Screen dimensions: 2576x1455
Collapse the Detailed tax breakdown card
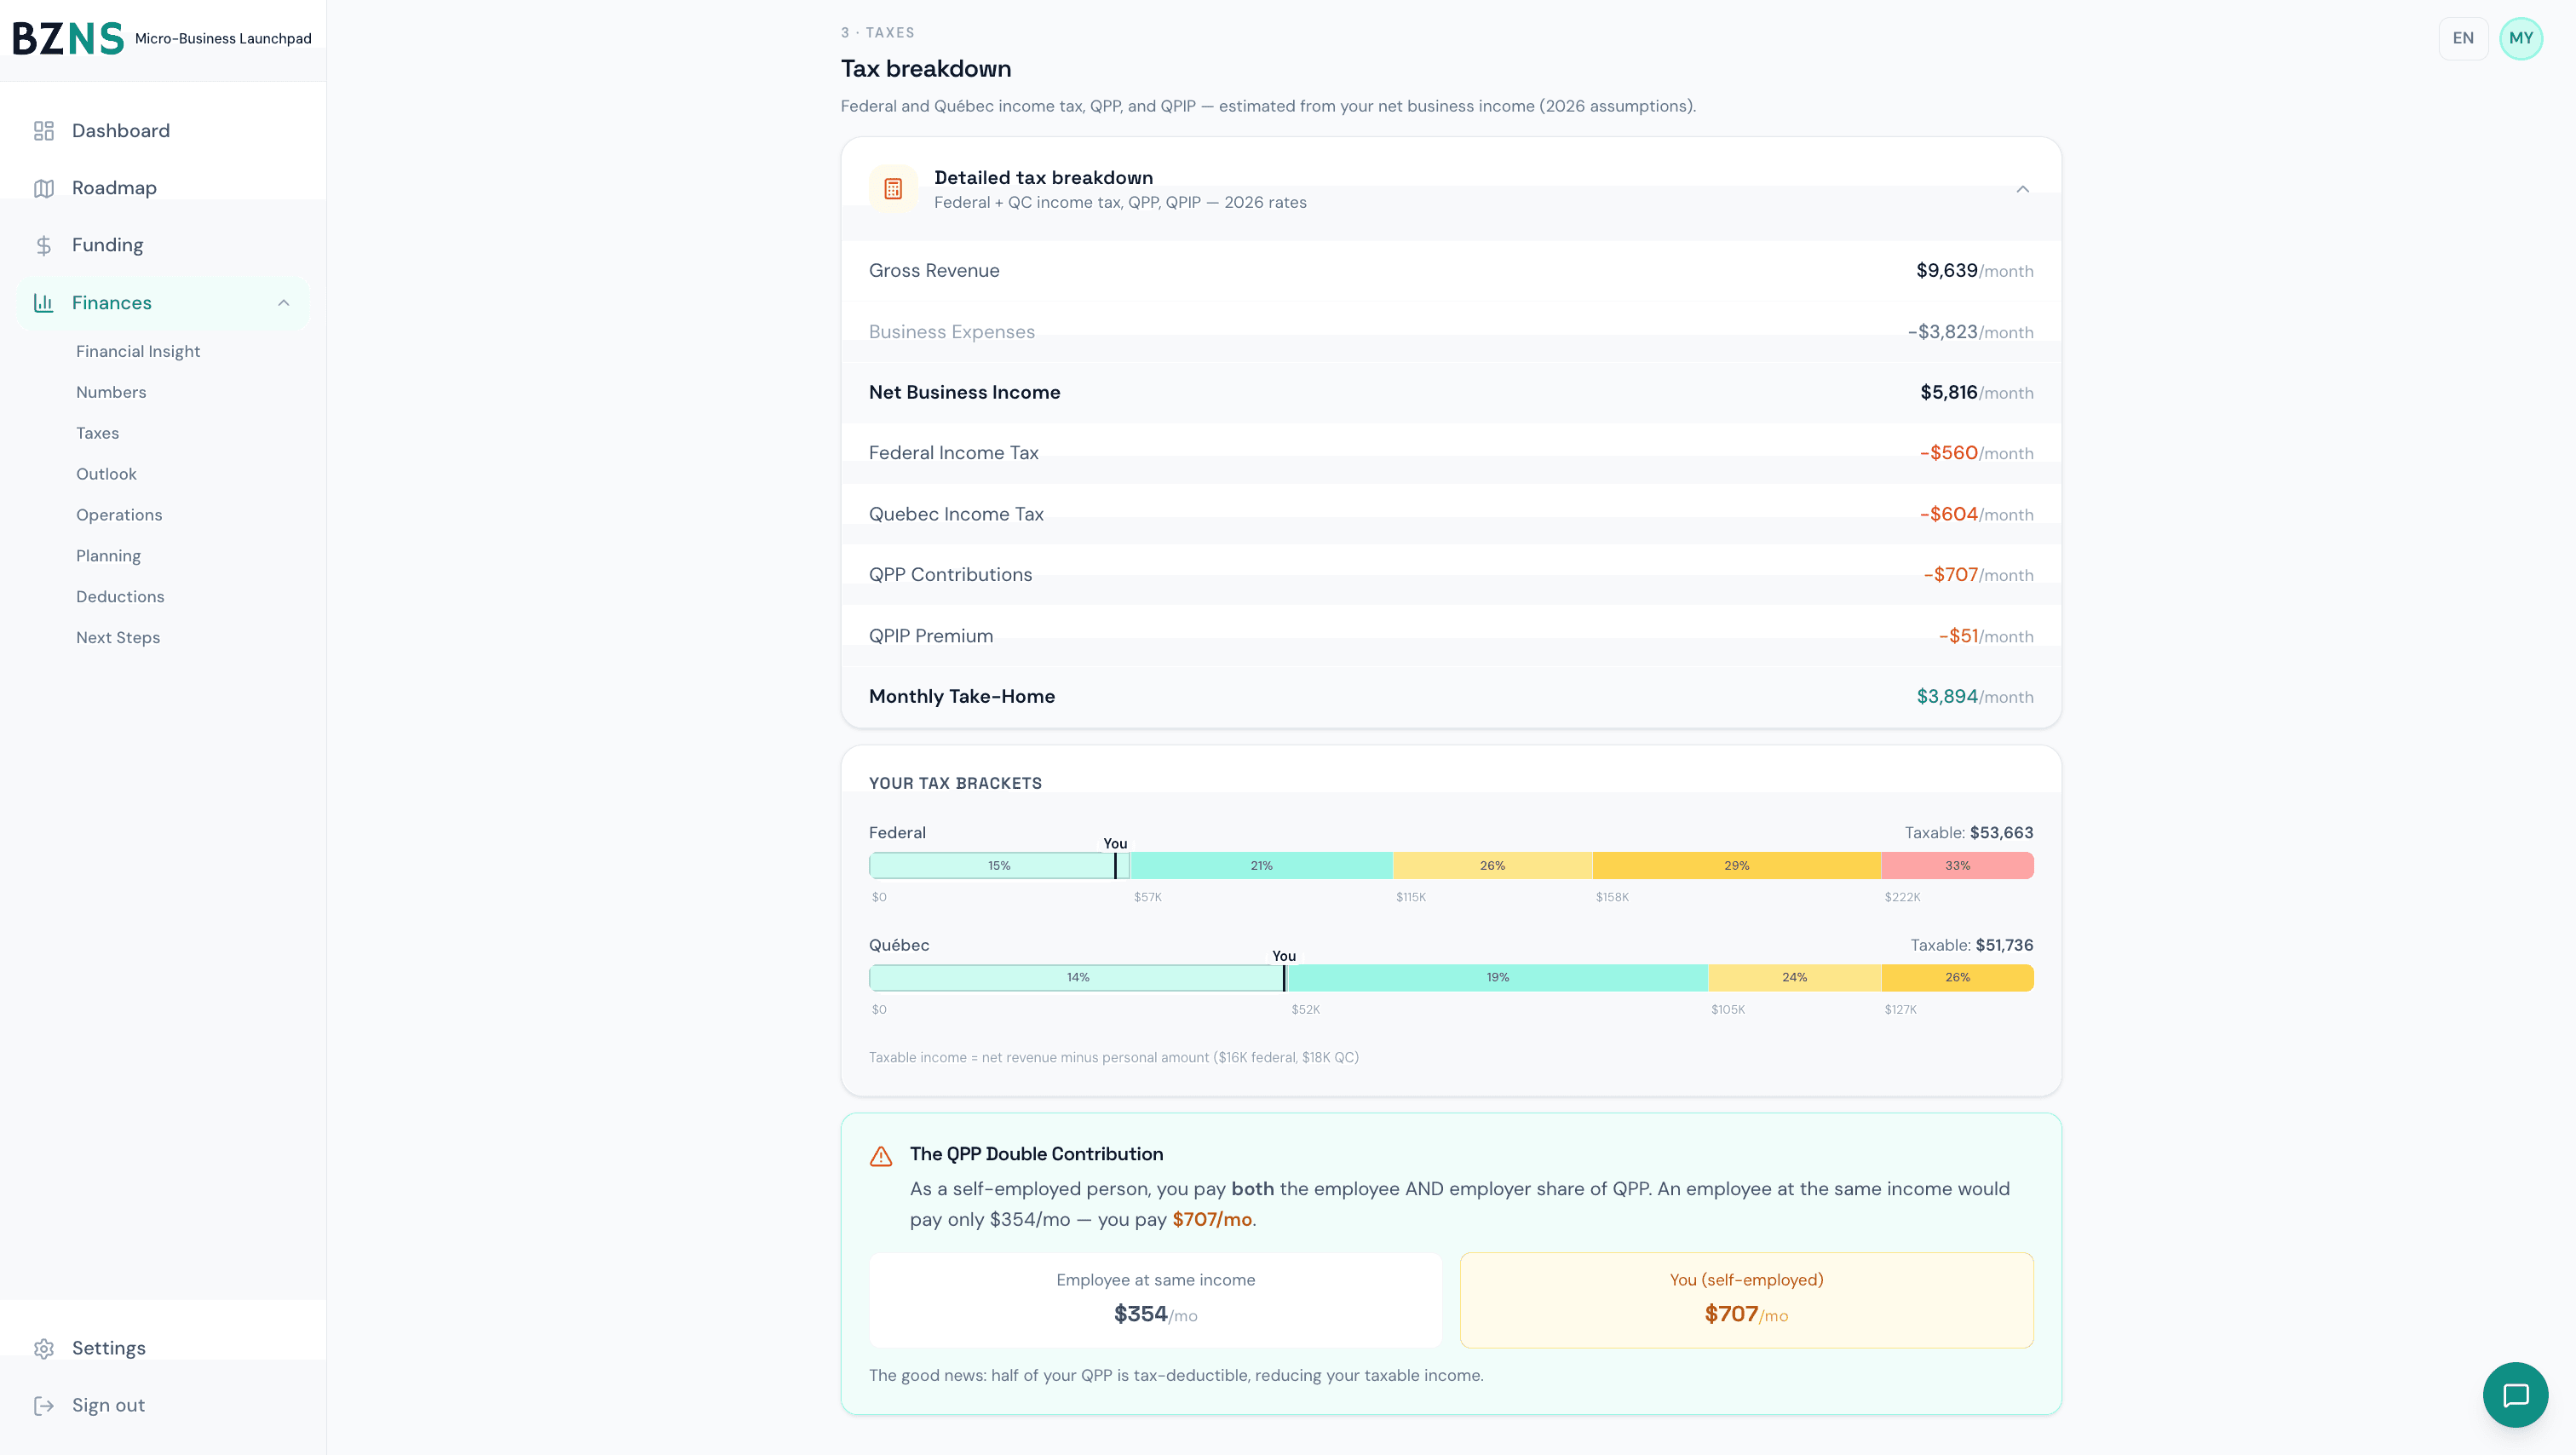[x=2024, y=188]
